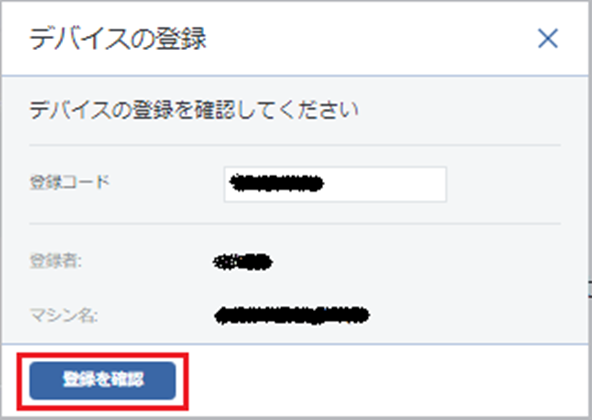Click the デバイスの登録を確認してください heading
Viewport: 592px width, 420px height.
click(x=194, y=111)
